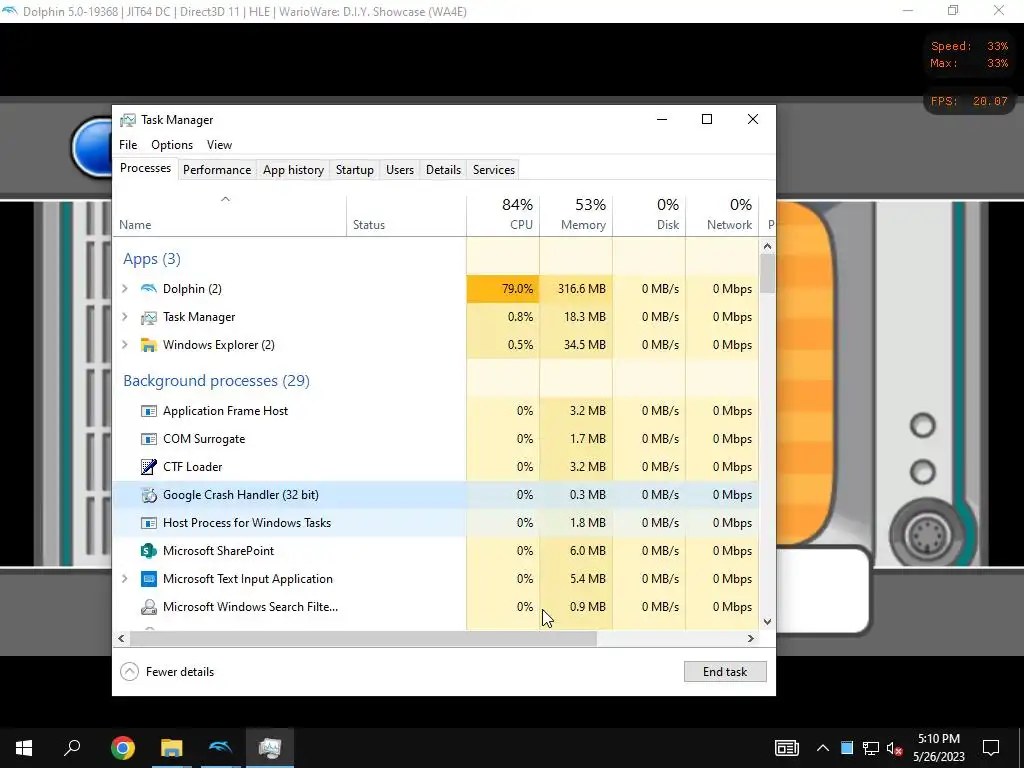Expand the Windows Explorer (2) group

click(x=125, y=345)
